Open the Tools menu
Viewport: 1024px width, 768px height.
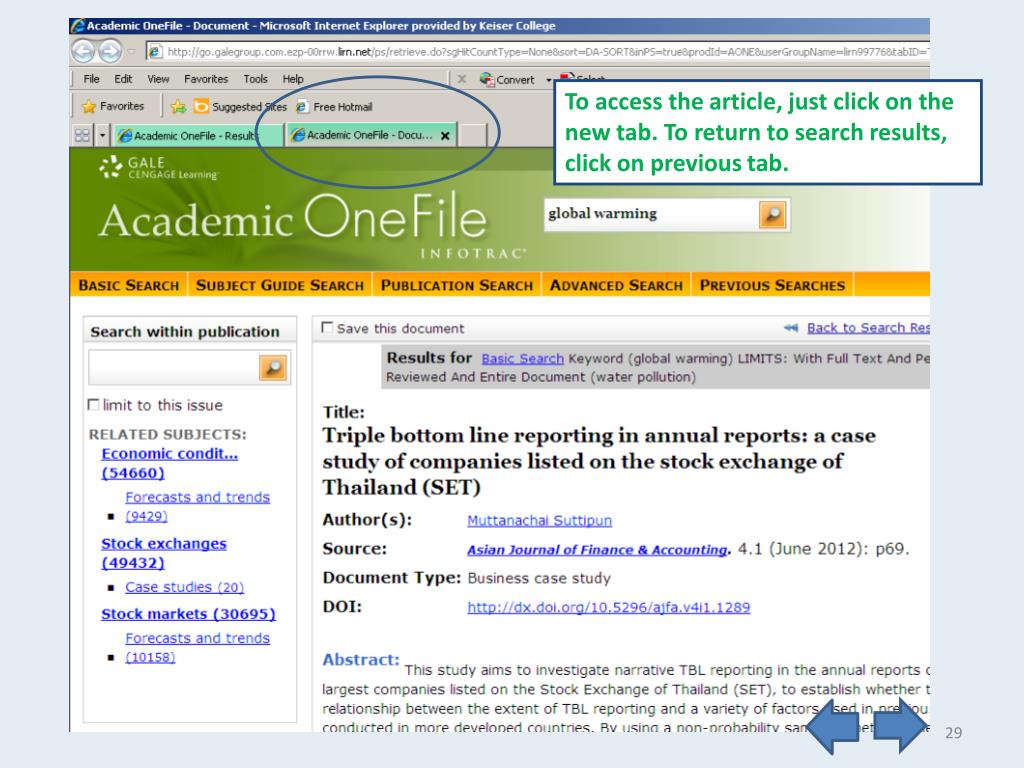[x=255, y=78]
